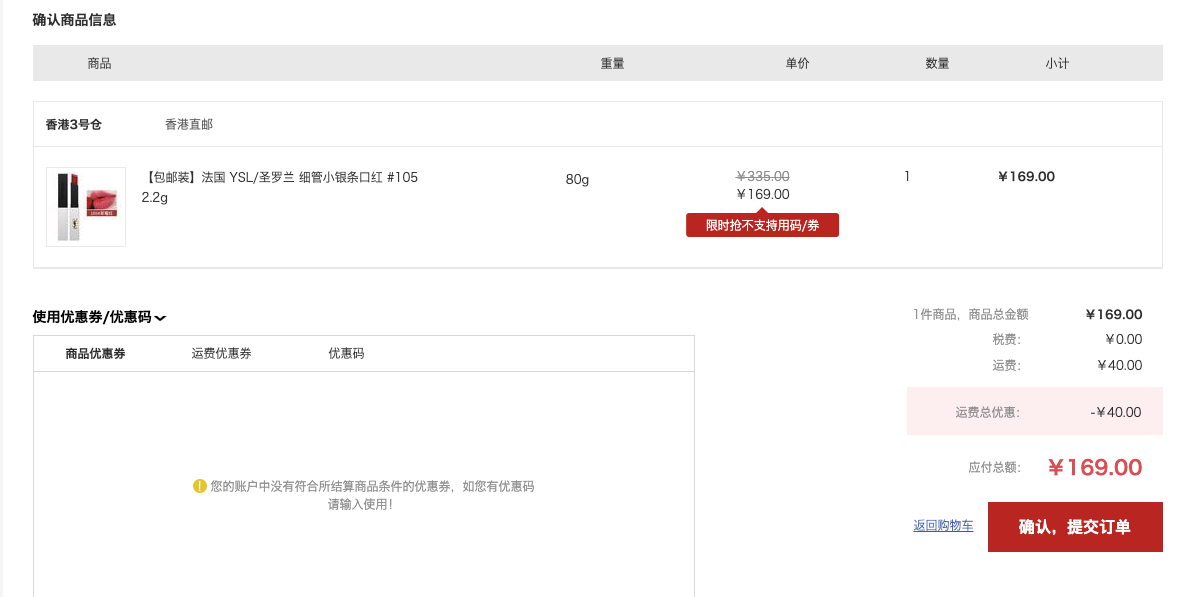Collapse the 使用优惠券/优惠码 section chevron

point(160,318)
